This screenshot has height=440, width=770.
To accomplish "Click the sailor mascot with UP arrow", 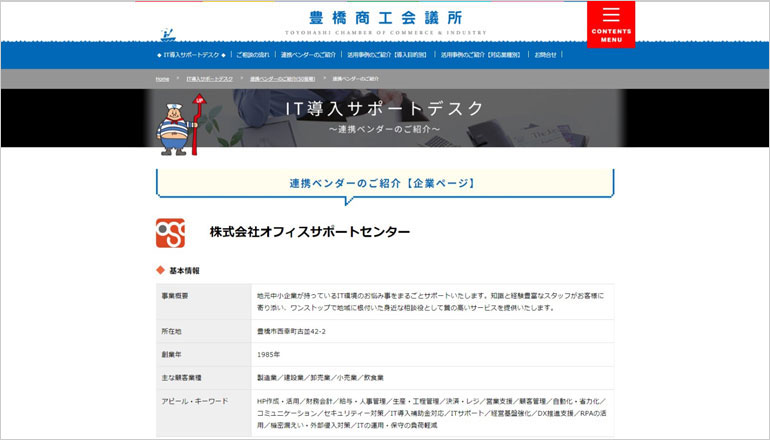I will click(x=181, y=125).
